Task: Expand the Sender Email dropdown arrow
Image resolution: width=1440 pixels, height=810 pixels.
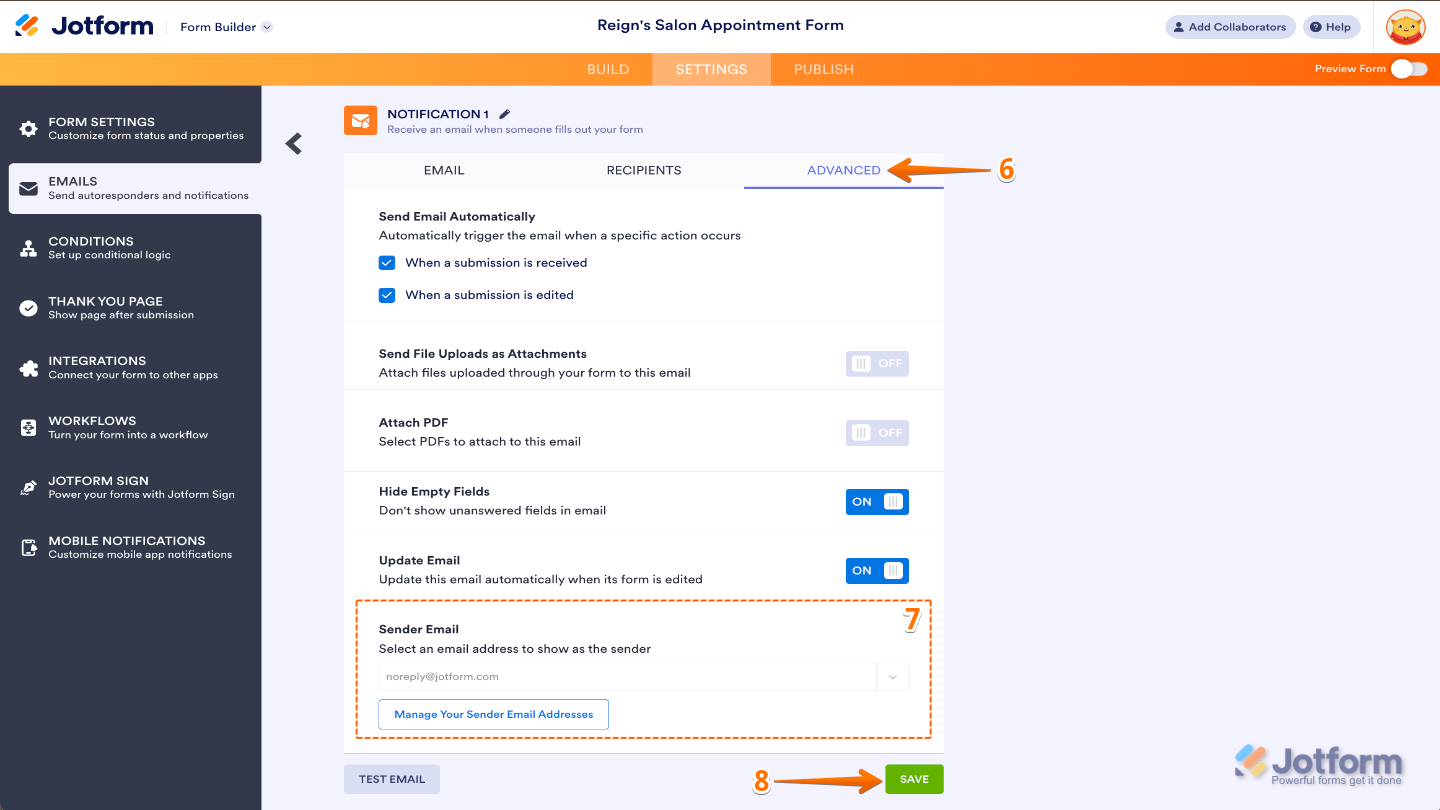Action: point(892,677)
